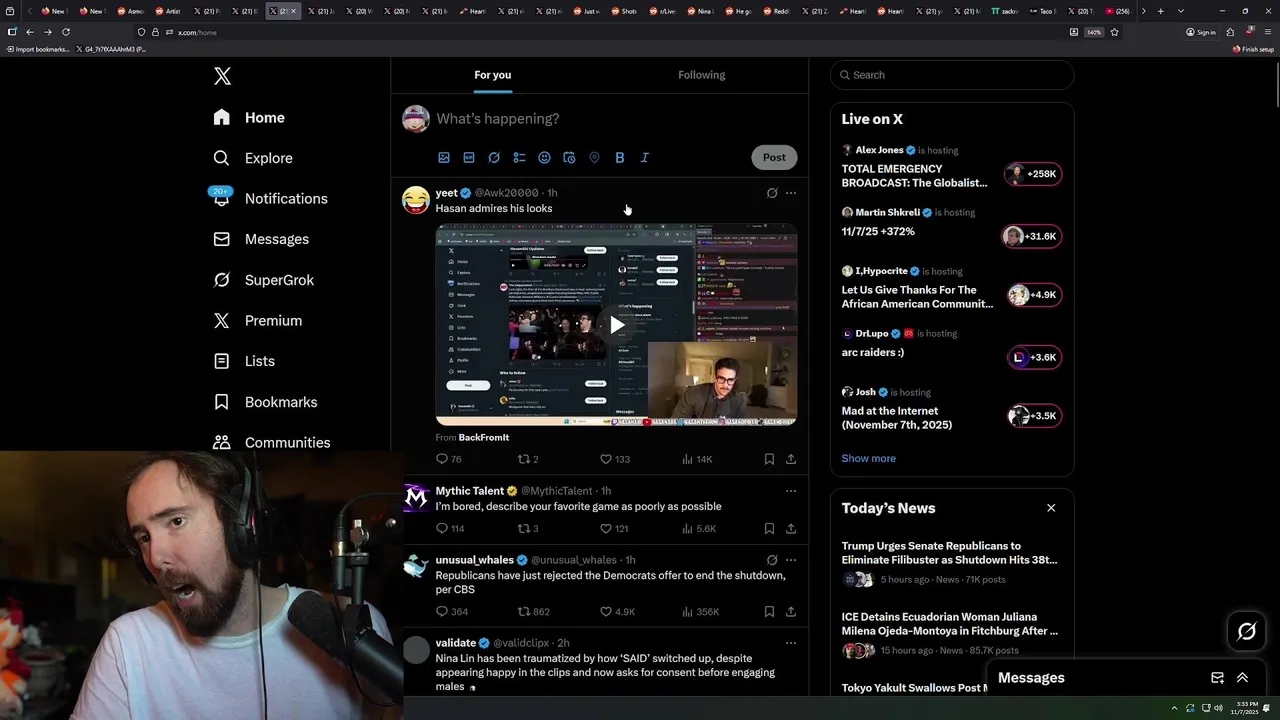Open the X logo home link
This screenshot has width=1280, height=720.
222,76
